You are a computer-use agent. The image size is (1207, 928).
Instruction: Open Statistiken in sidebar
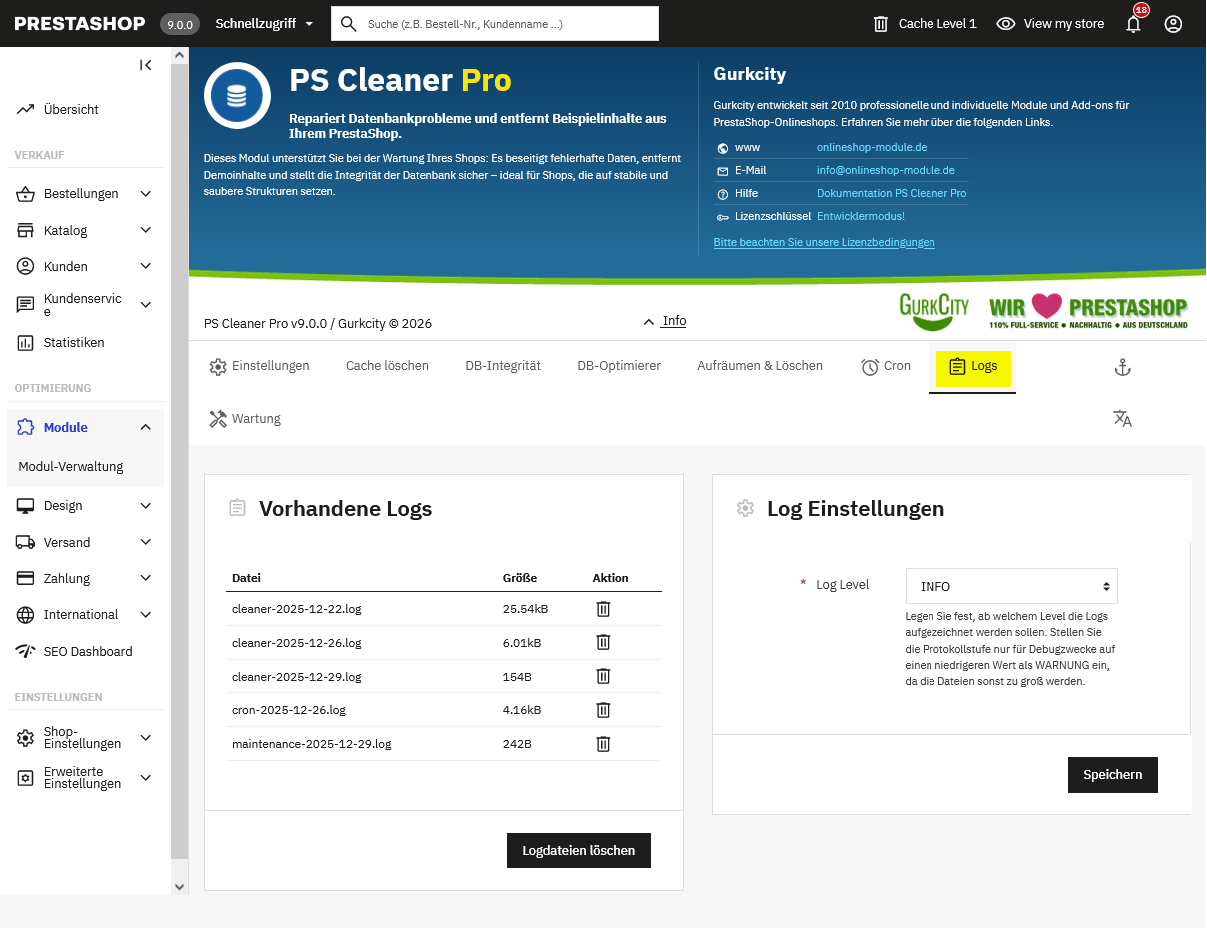(x=74, y=343)
